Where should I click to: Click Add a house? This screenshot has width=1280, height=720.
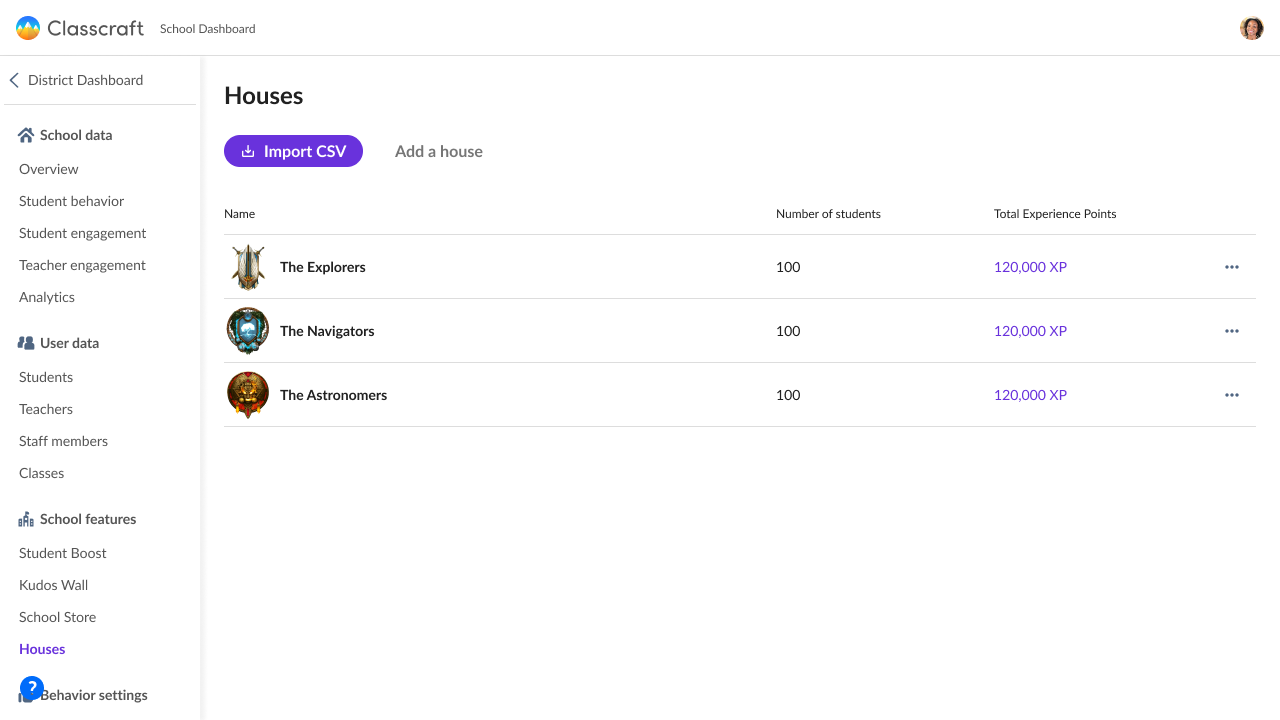click(x=439, y=151)
